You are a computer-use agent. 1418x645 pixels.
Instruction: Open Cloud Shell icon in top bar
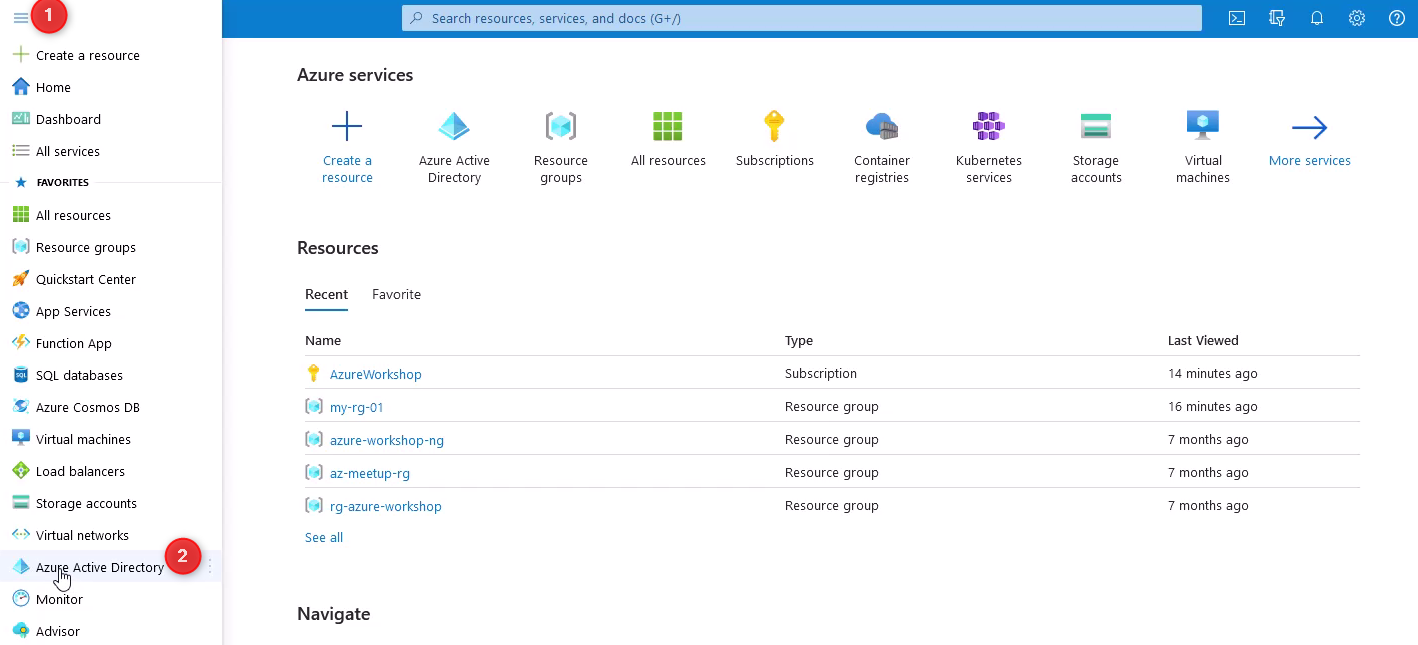(1237, 18)
